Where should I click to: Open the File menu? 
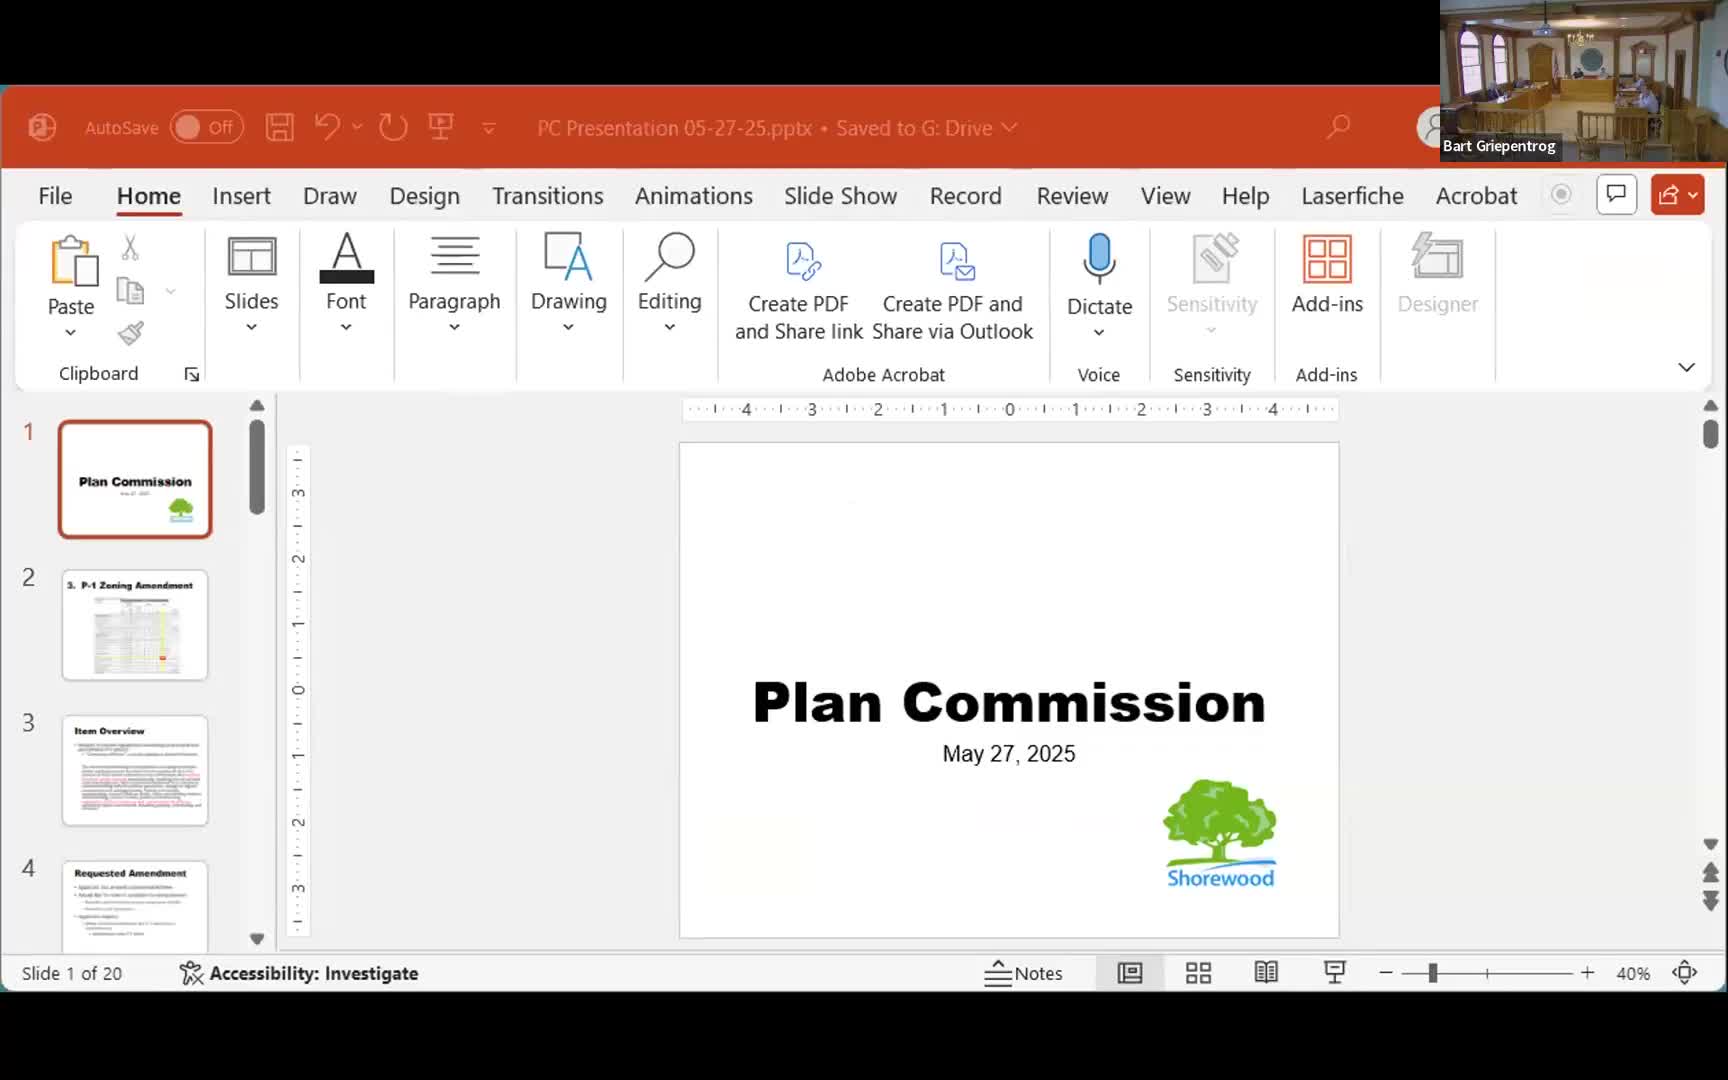point(55,196)
